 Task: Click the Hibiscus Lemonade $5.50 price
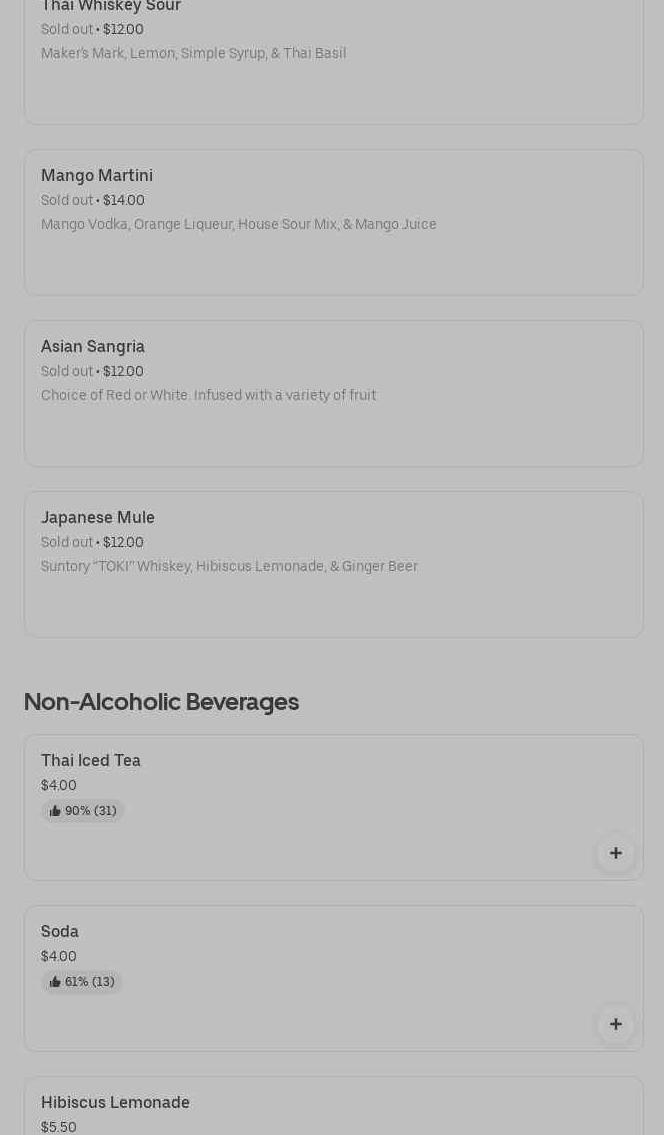pos(59,1127)
